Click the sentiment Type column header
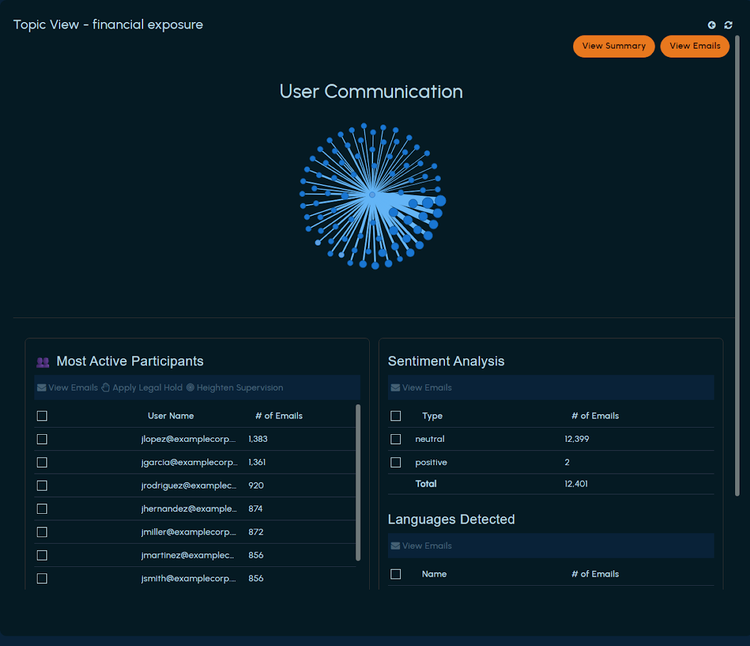Image resolution: width=750 pixels, height=646 pixels. [432, 416]
